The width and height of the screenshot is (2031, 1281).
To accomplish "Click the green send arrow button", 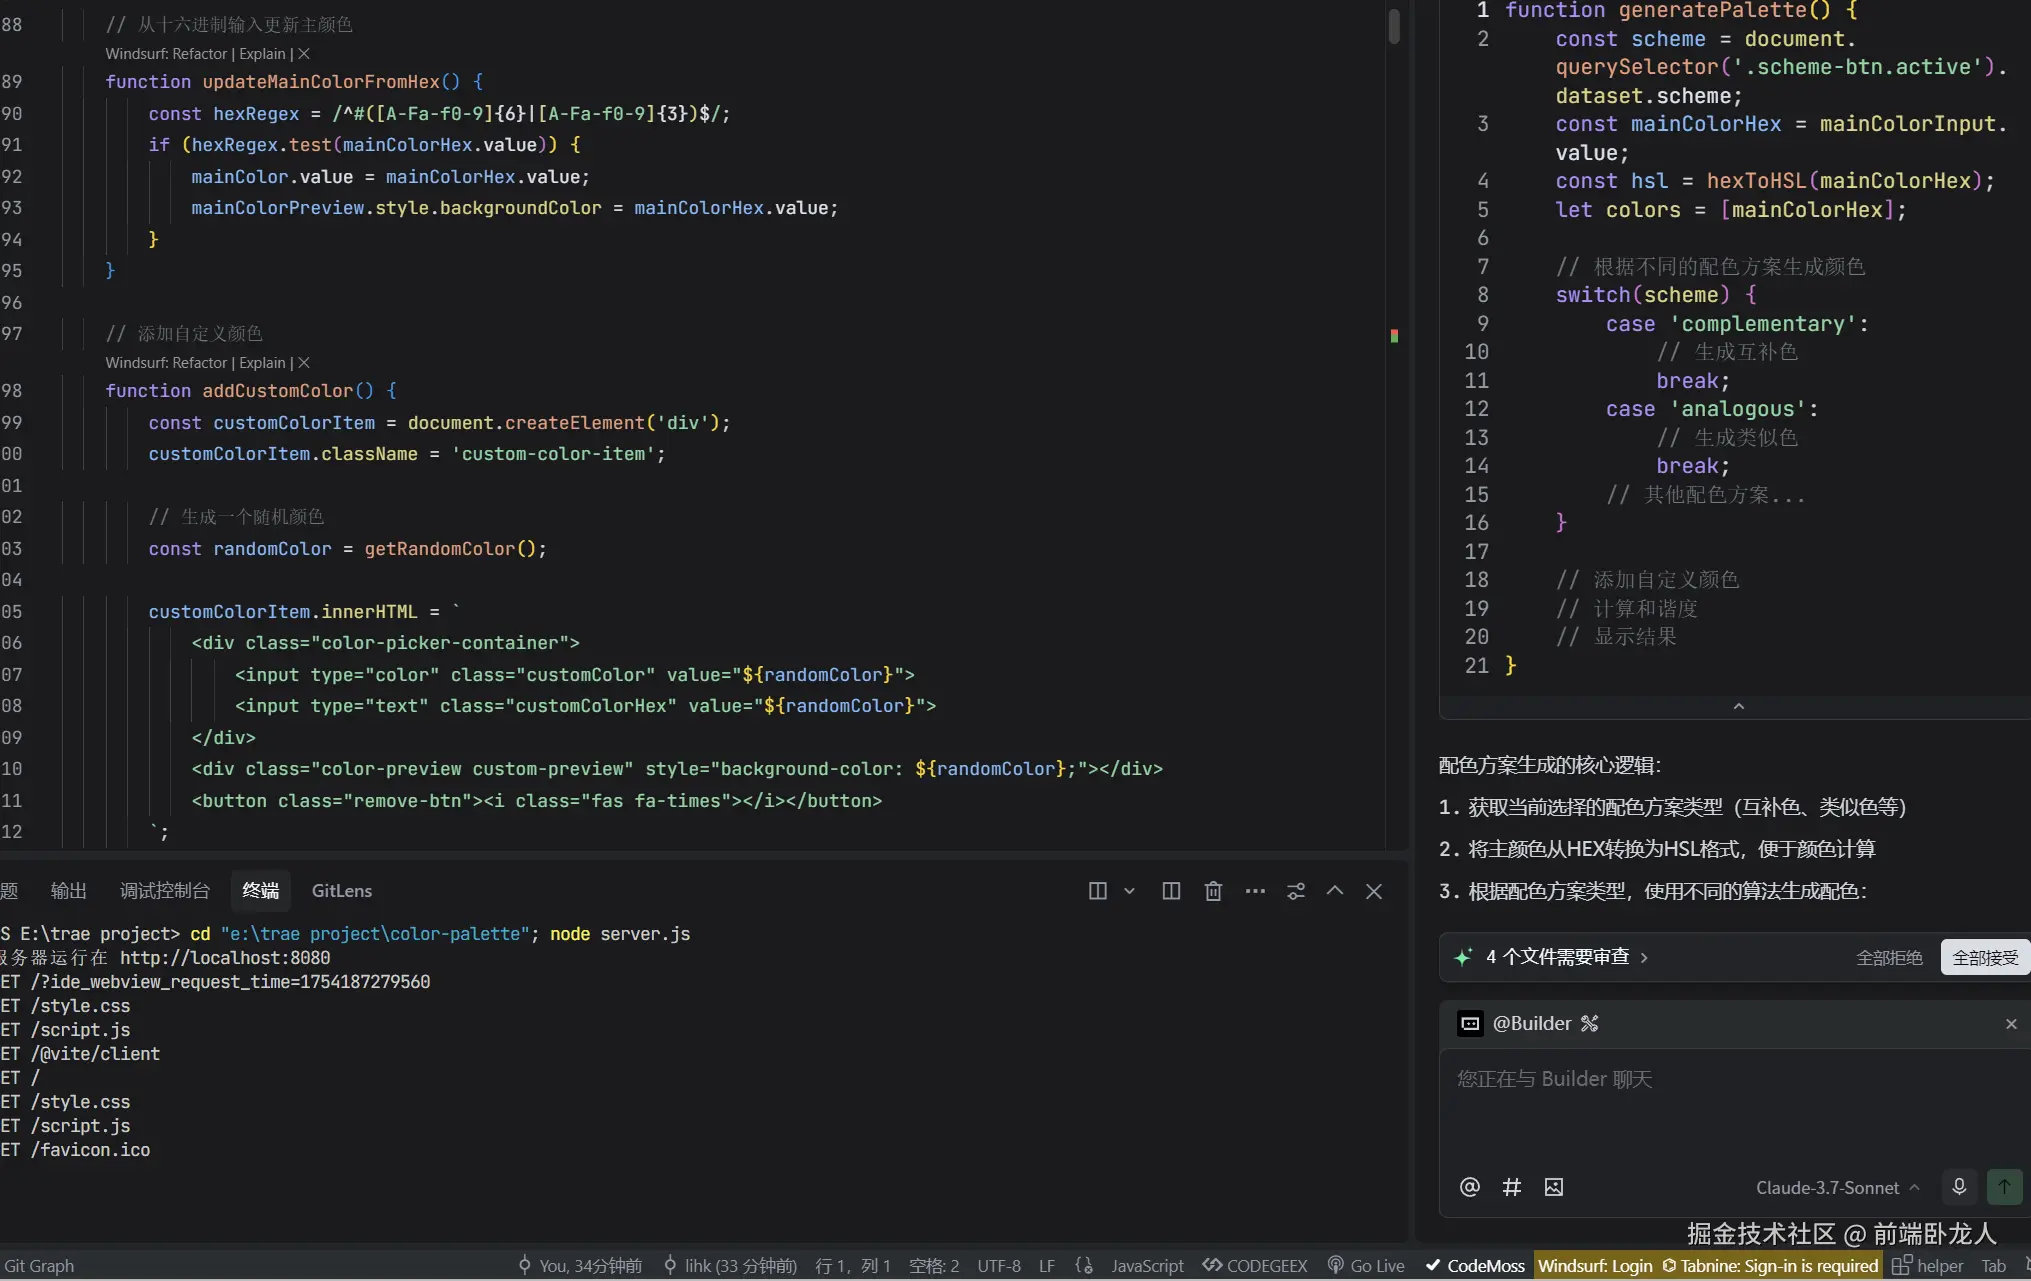I will tap(2004, 1187).
